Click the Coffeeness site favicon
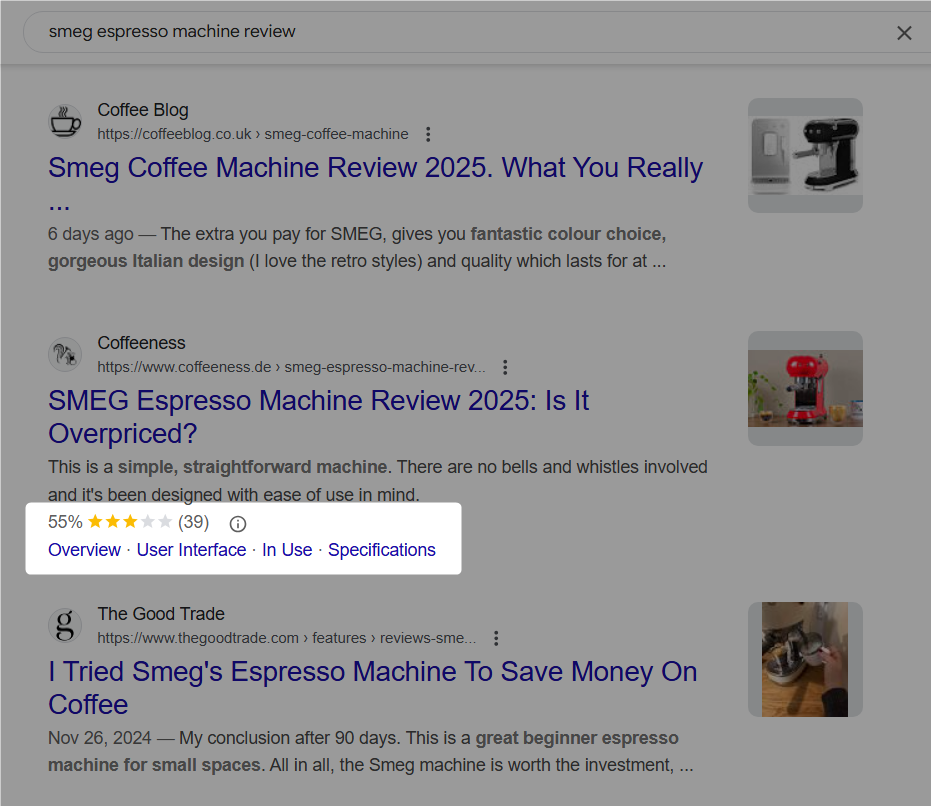The image size is (931, 806). pyautogui.click(x=65, y=355)
